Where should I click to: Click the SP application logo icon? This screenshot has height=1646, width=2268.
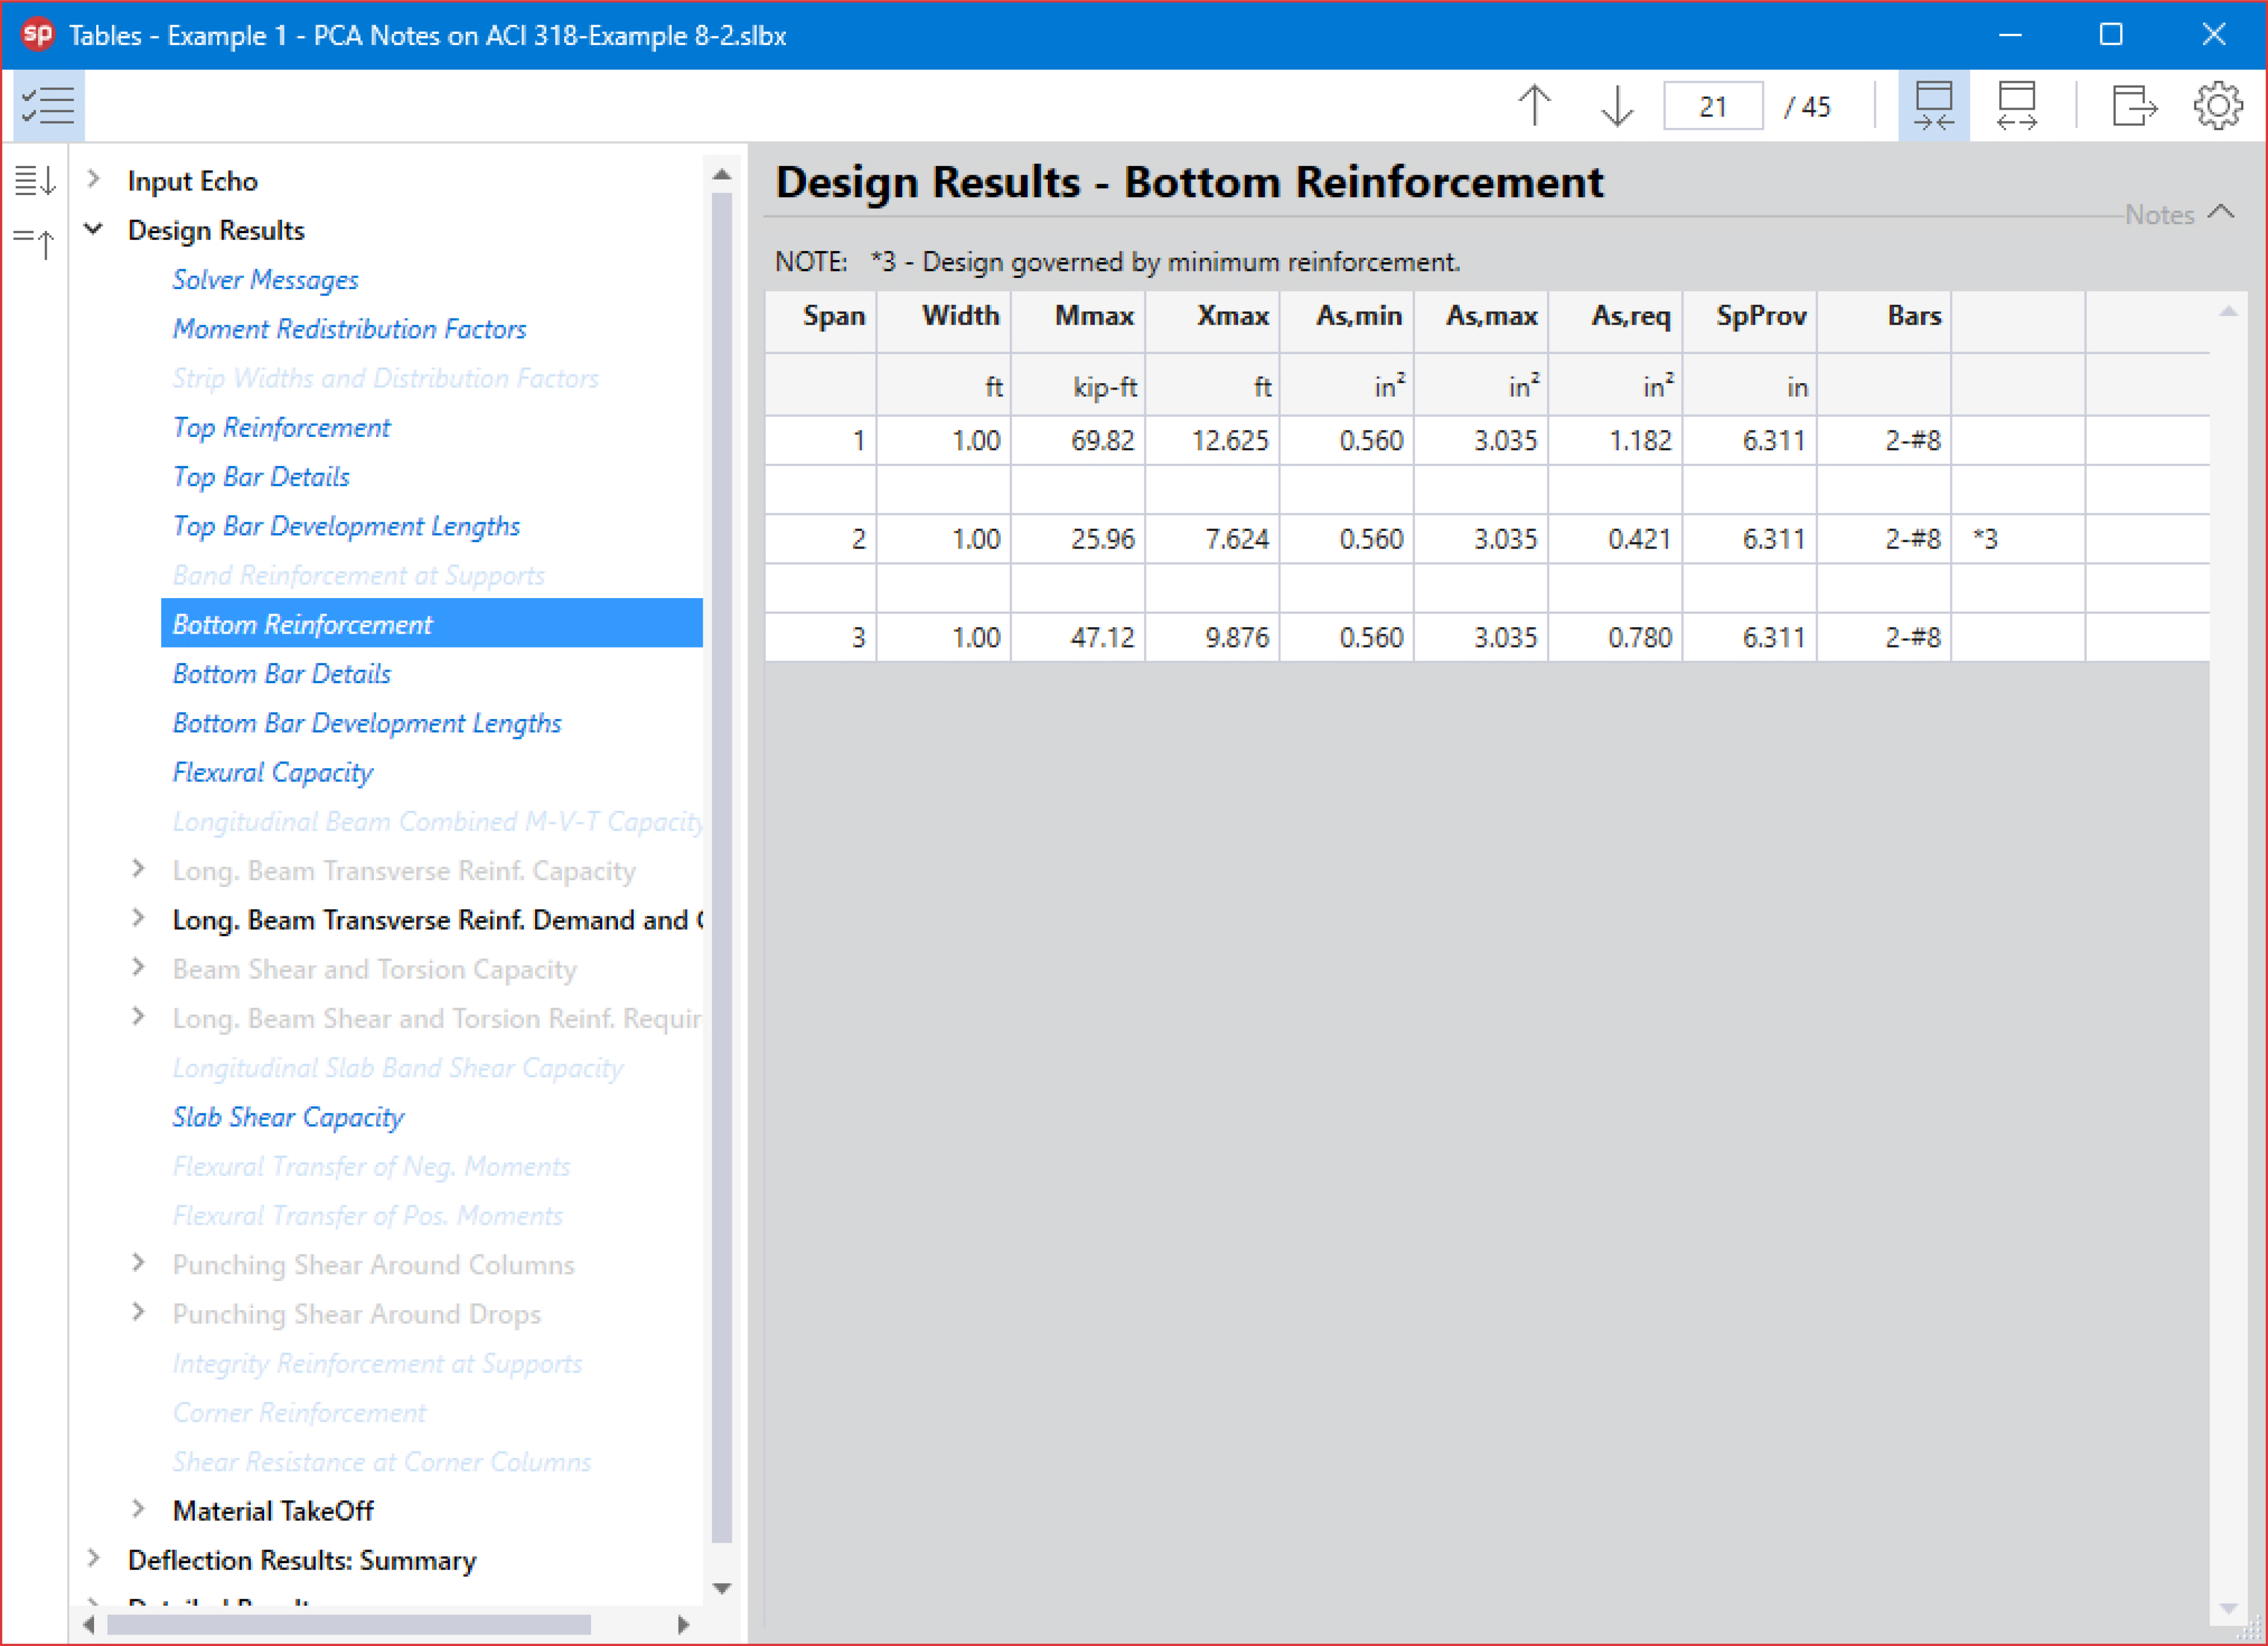pos(38,35)
